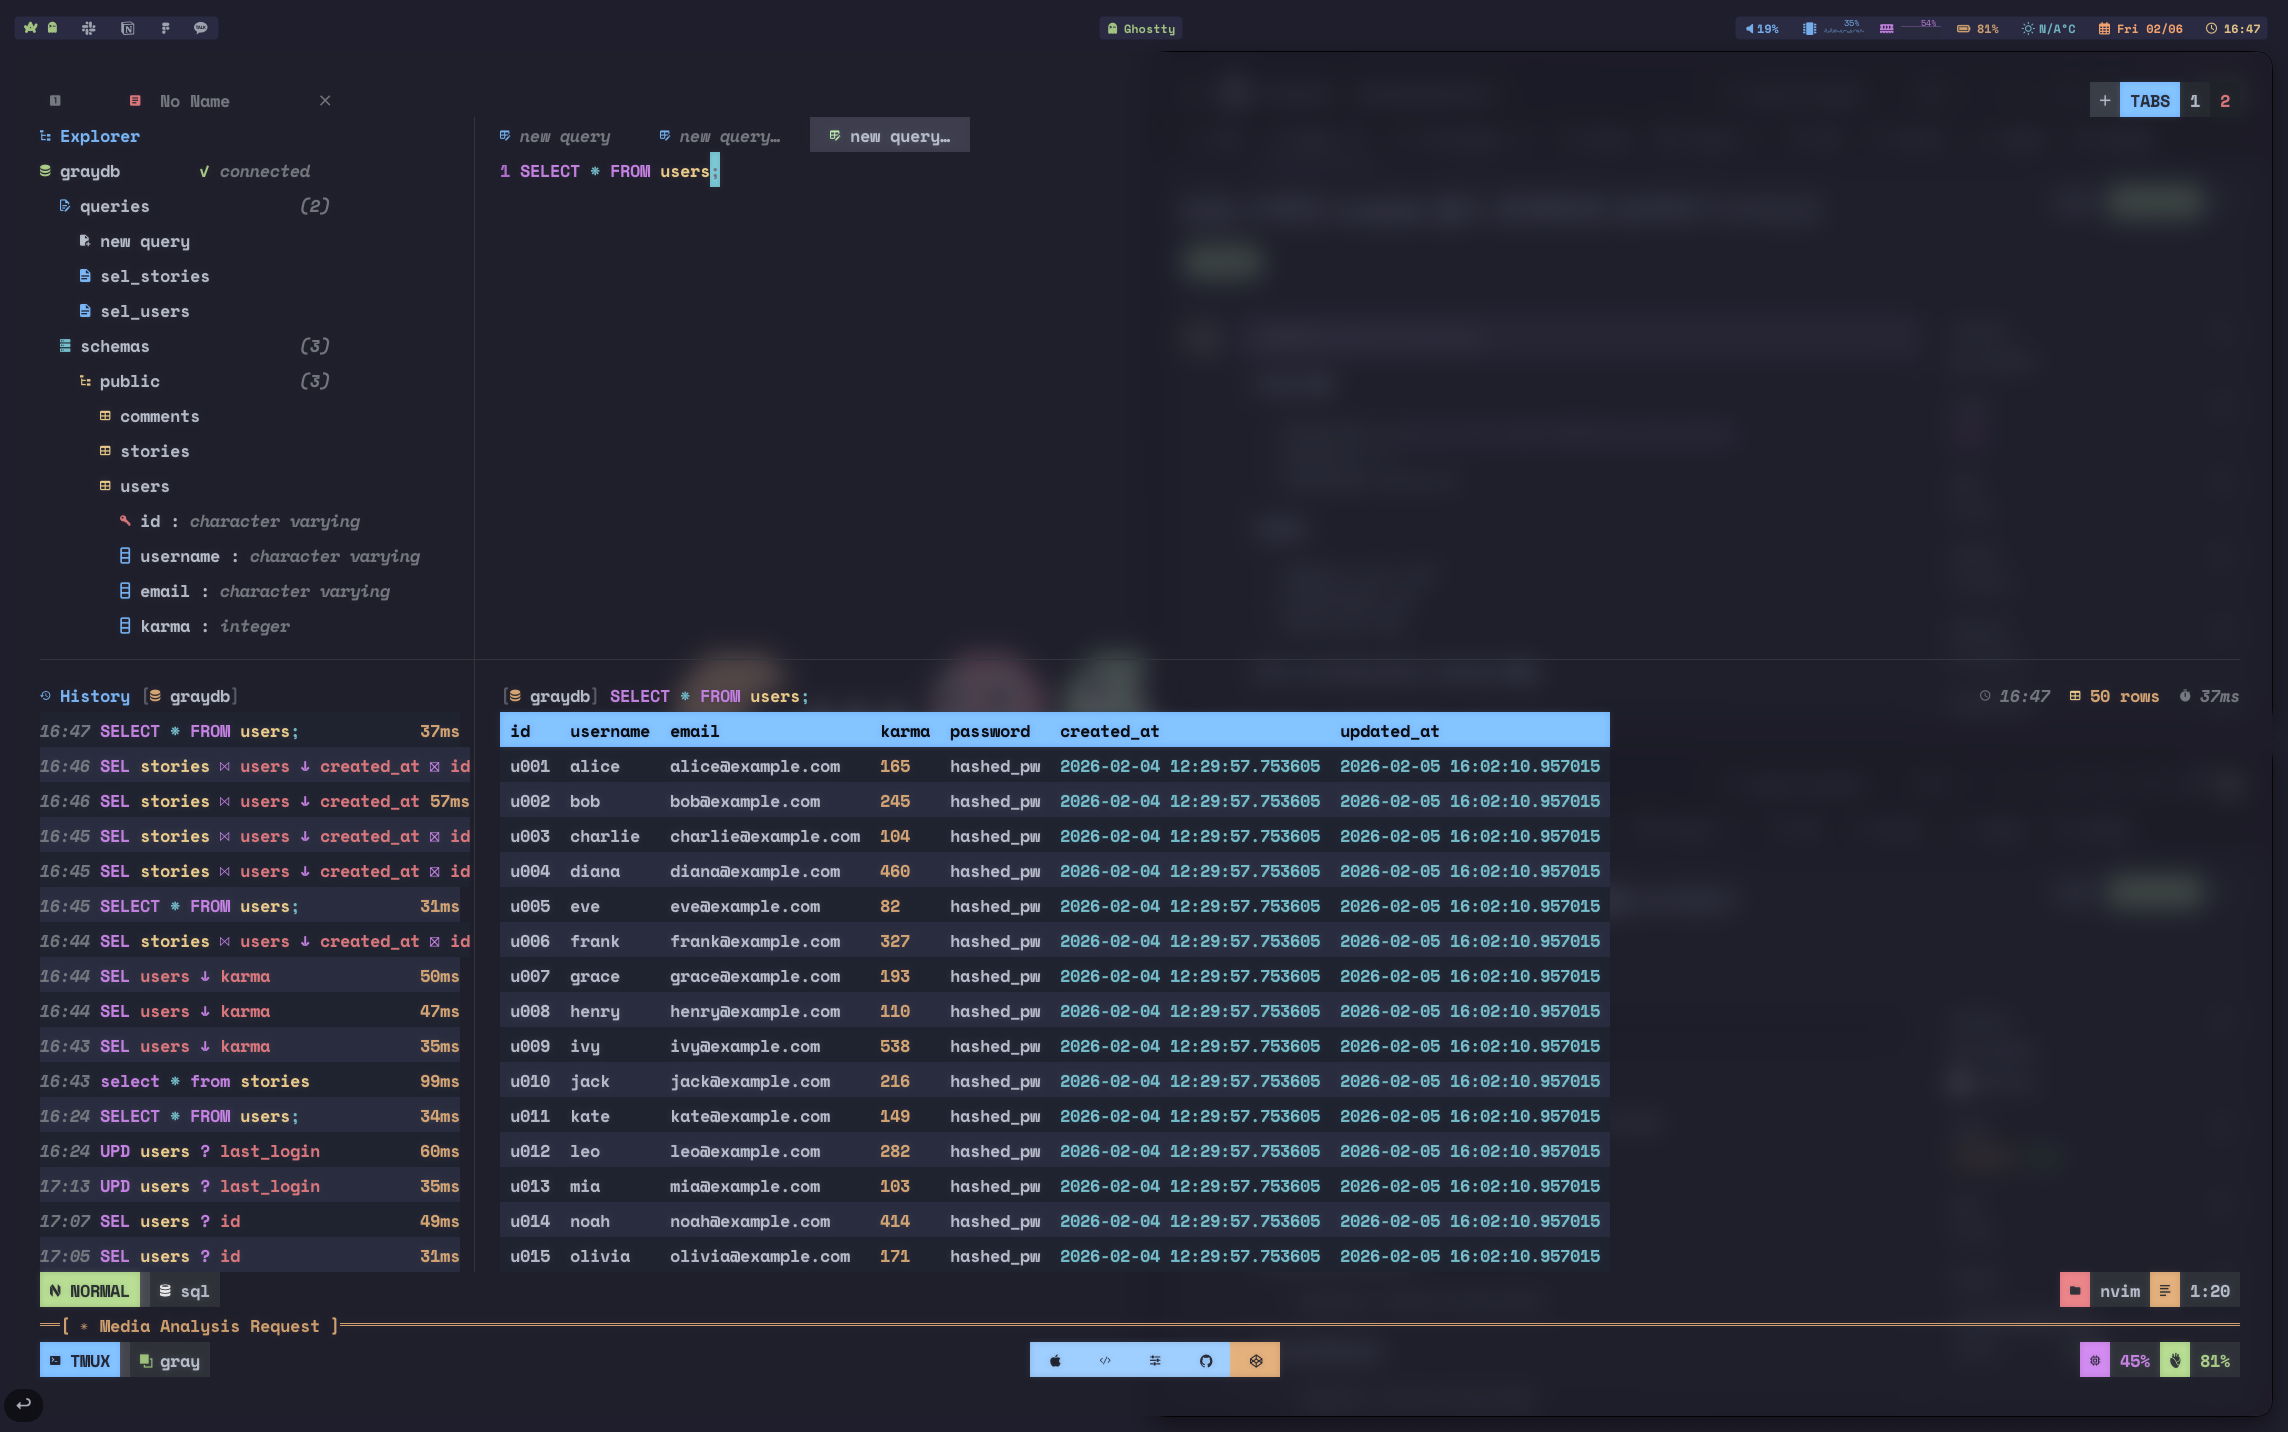Collapse the queries folder in explorer
The height and width of the screenshot is (1432, 2288).
click(x=113, y=206)
